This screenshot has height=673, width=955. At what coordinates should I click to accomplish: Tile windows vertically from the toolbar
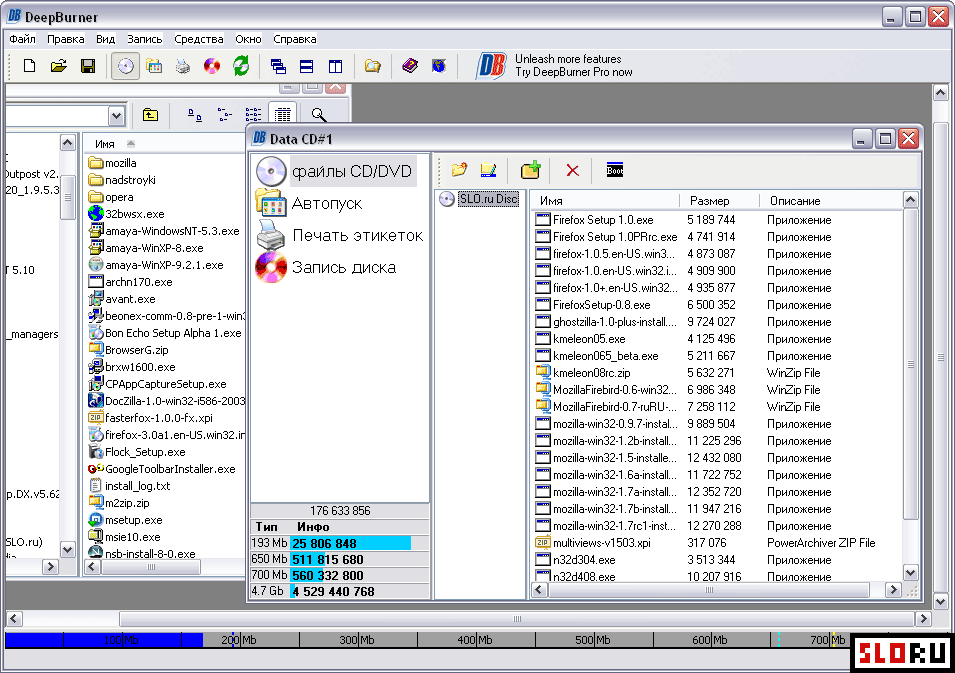(x=336, y=66)
